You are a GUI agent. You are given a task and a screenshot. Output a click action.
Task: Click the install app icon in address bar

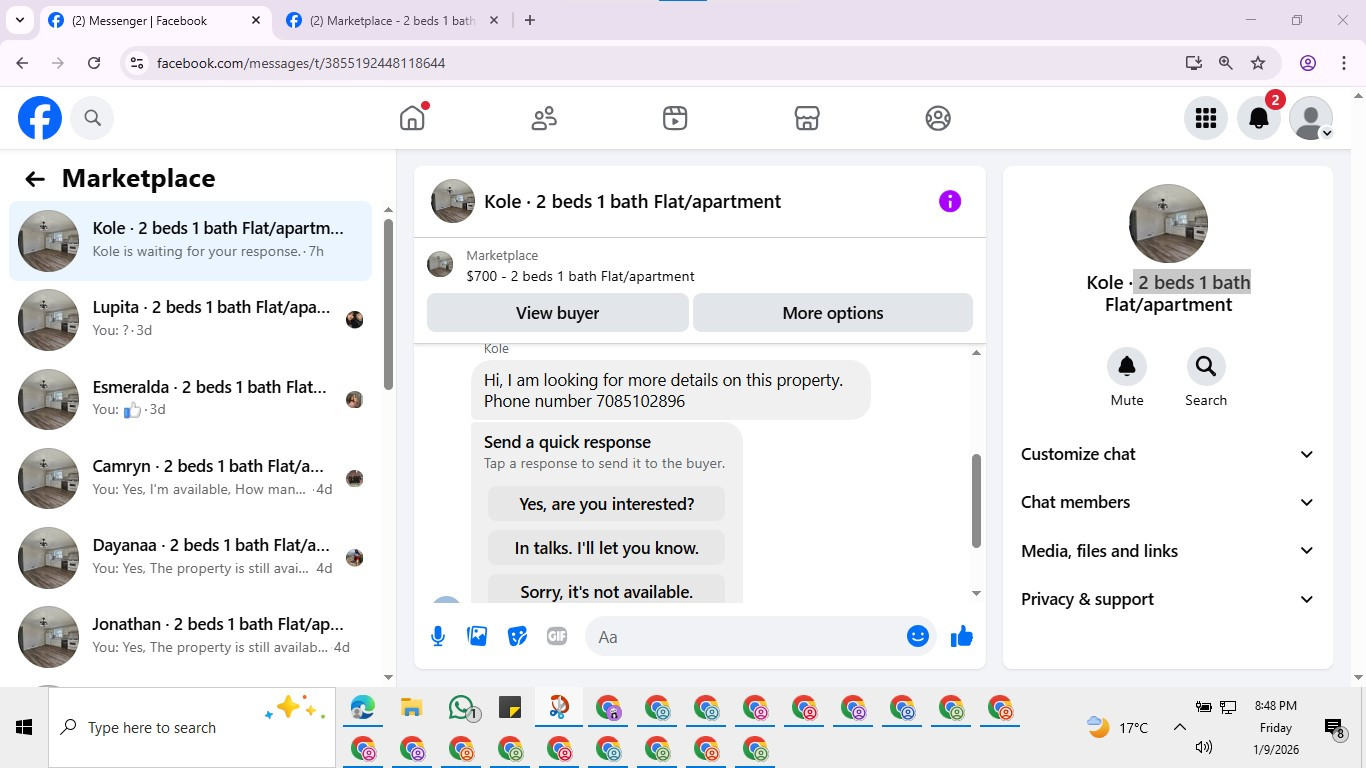[1193, 63]
